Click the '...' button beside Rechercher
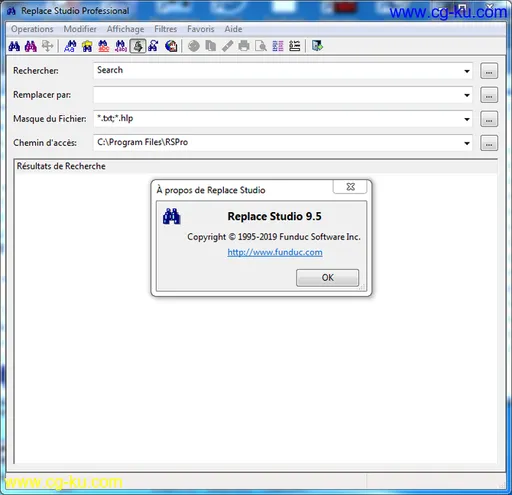512x495 pixels. [x=489, y=71]
